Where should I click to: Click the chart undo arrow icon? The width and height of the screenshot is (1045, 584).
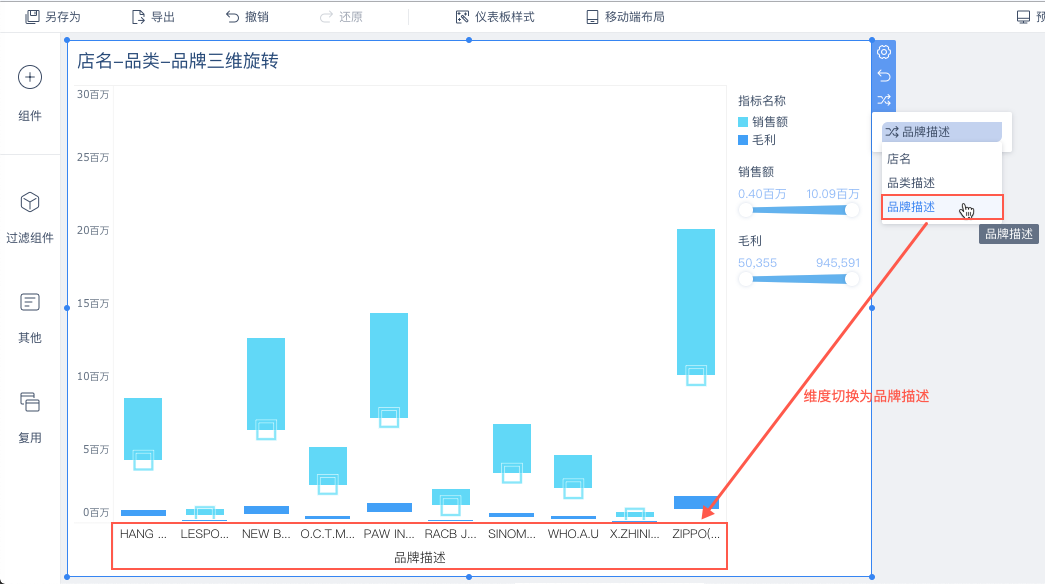(x=884, y=76)
